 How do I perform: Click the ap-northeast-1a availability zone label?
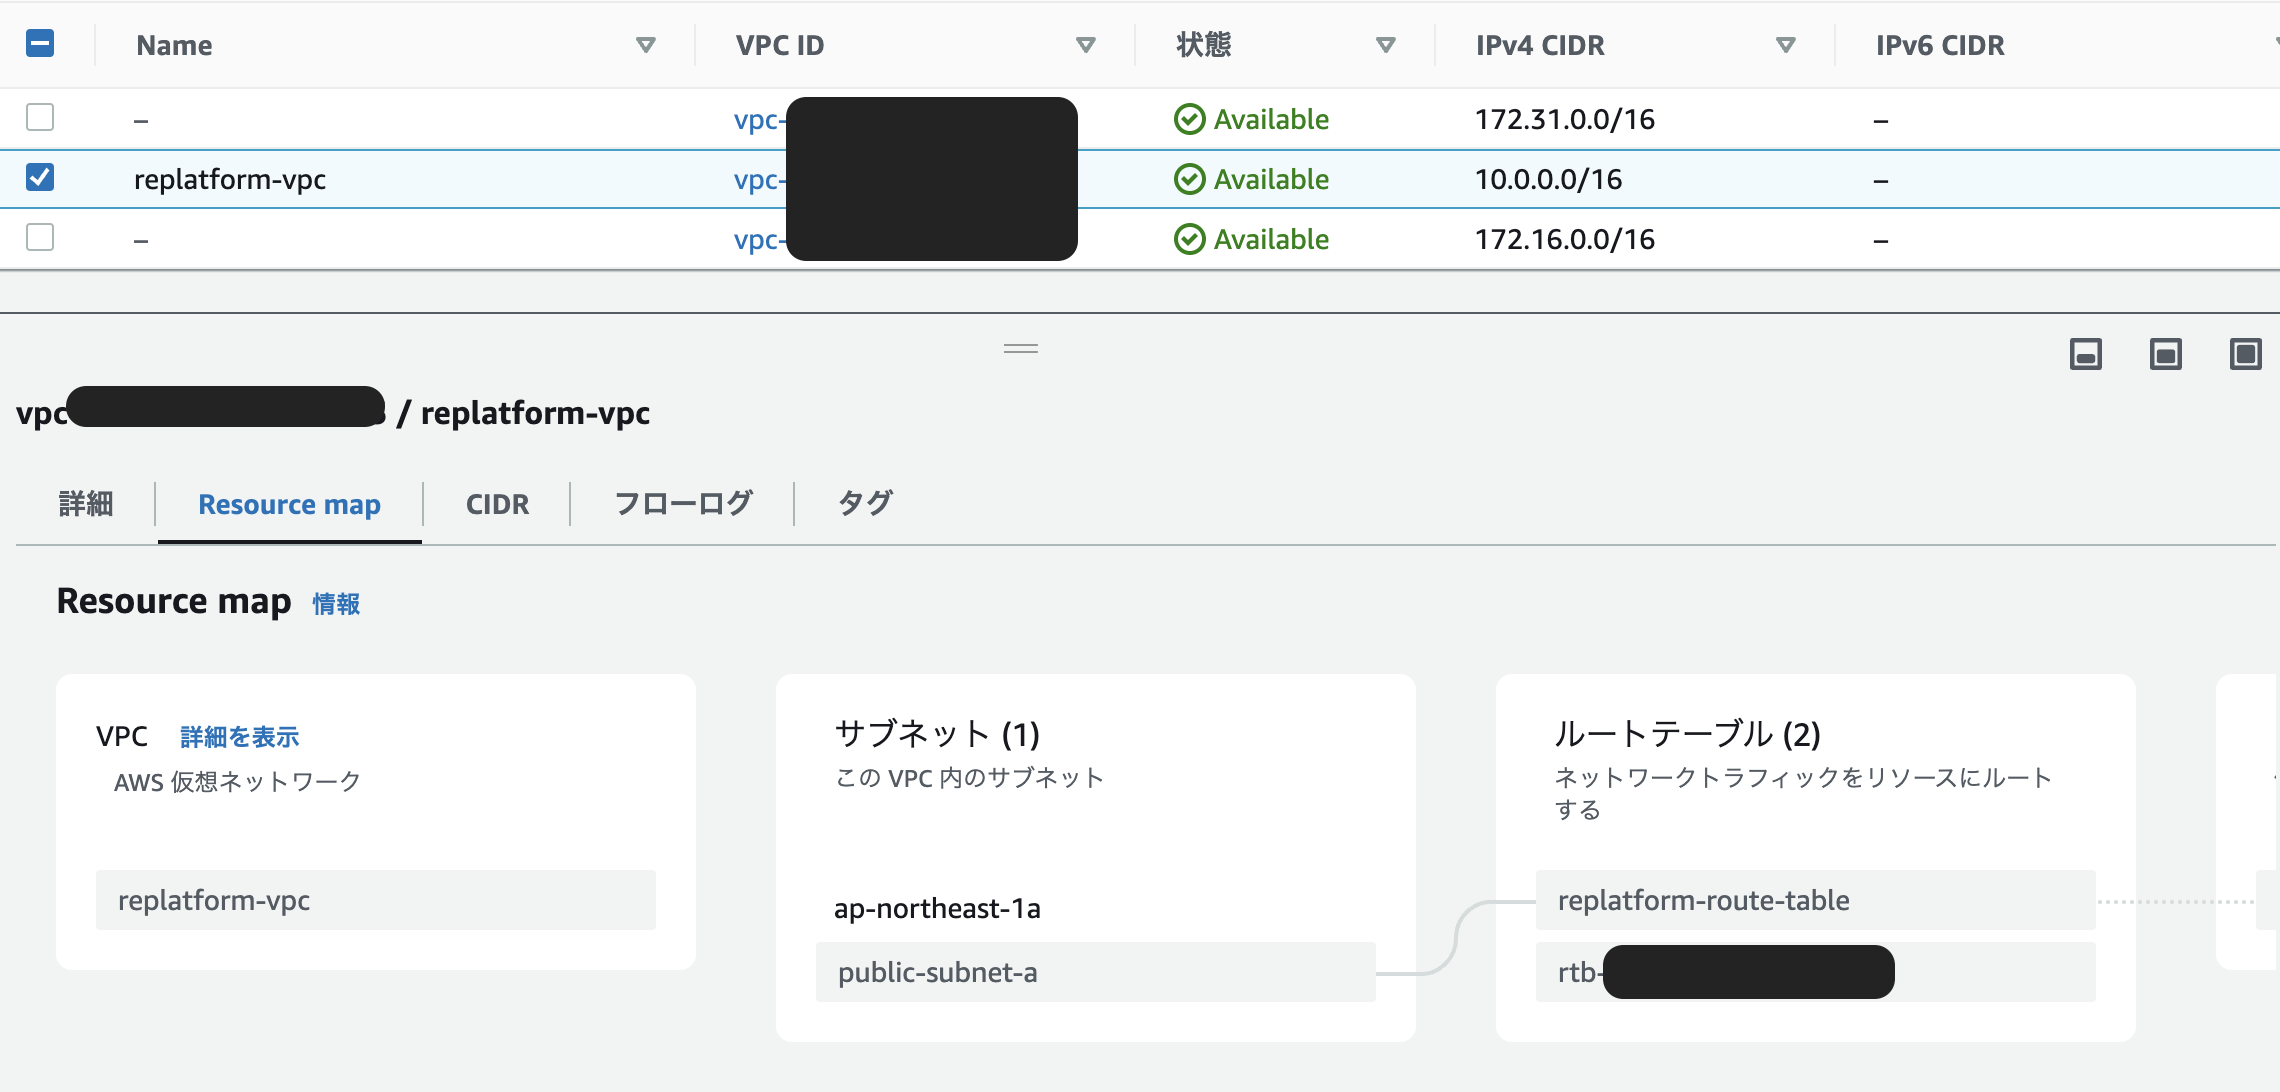(x=937, y=908)
